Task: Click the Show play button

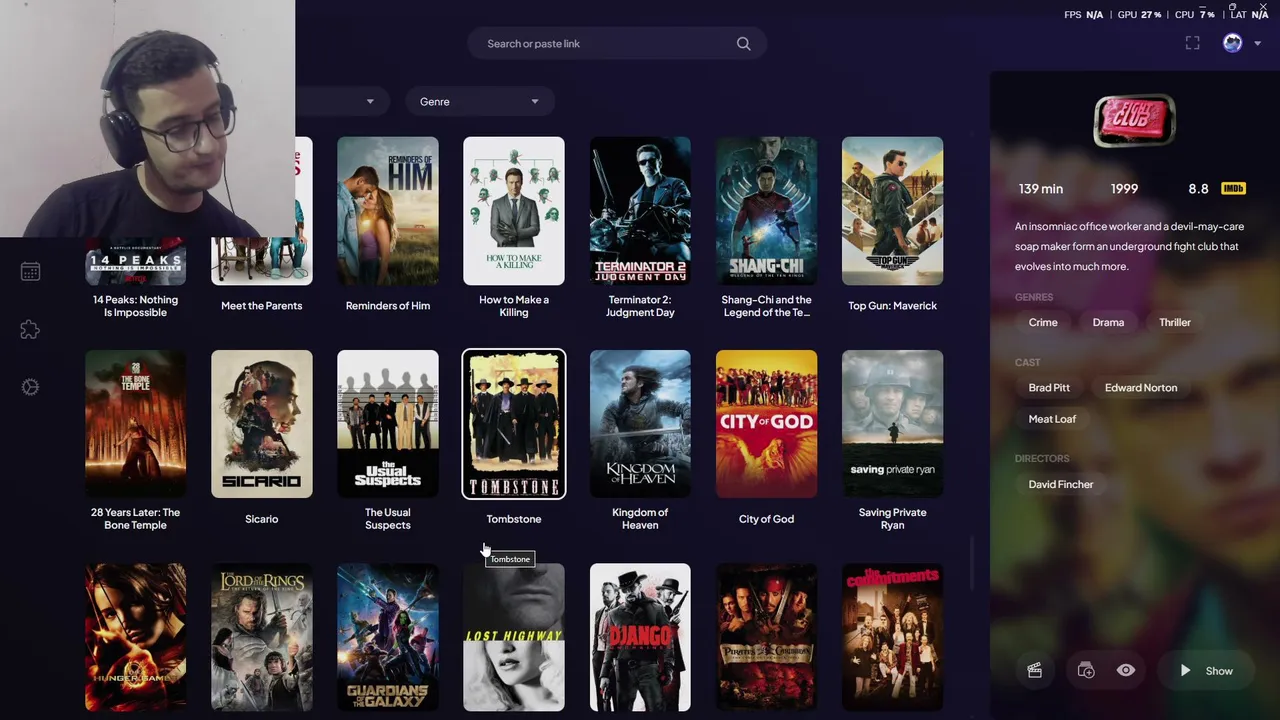Action: (x=1206, y=671)
